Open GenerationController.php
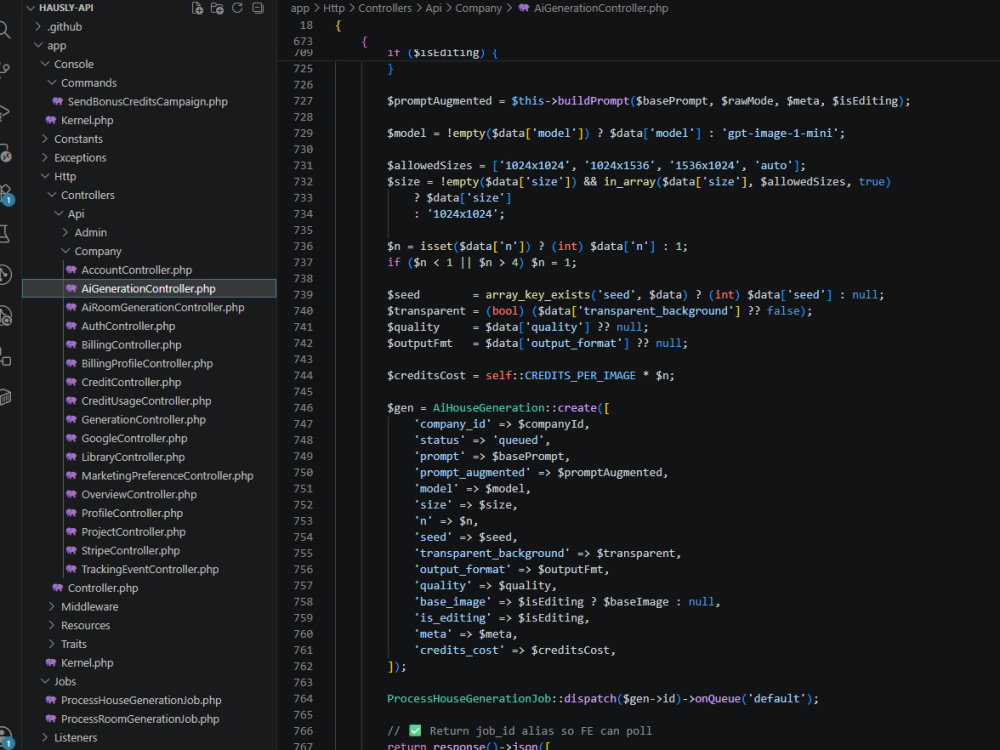 [143, 420]
